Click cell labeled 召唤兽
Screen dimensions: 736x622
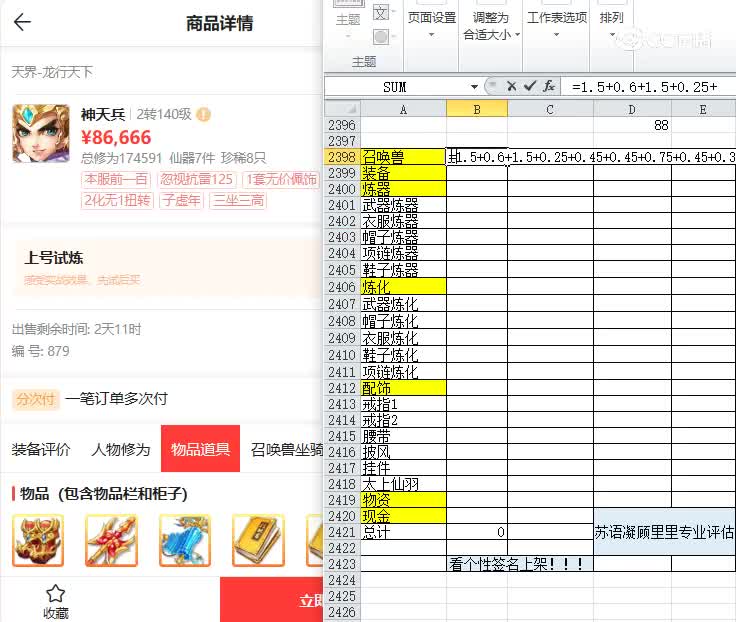pos(403,157)
